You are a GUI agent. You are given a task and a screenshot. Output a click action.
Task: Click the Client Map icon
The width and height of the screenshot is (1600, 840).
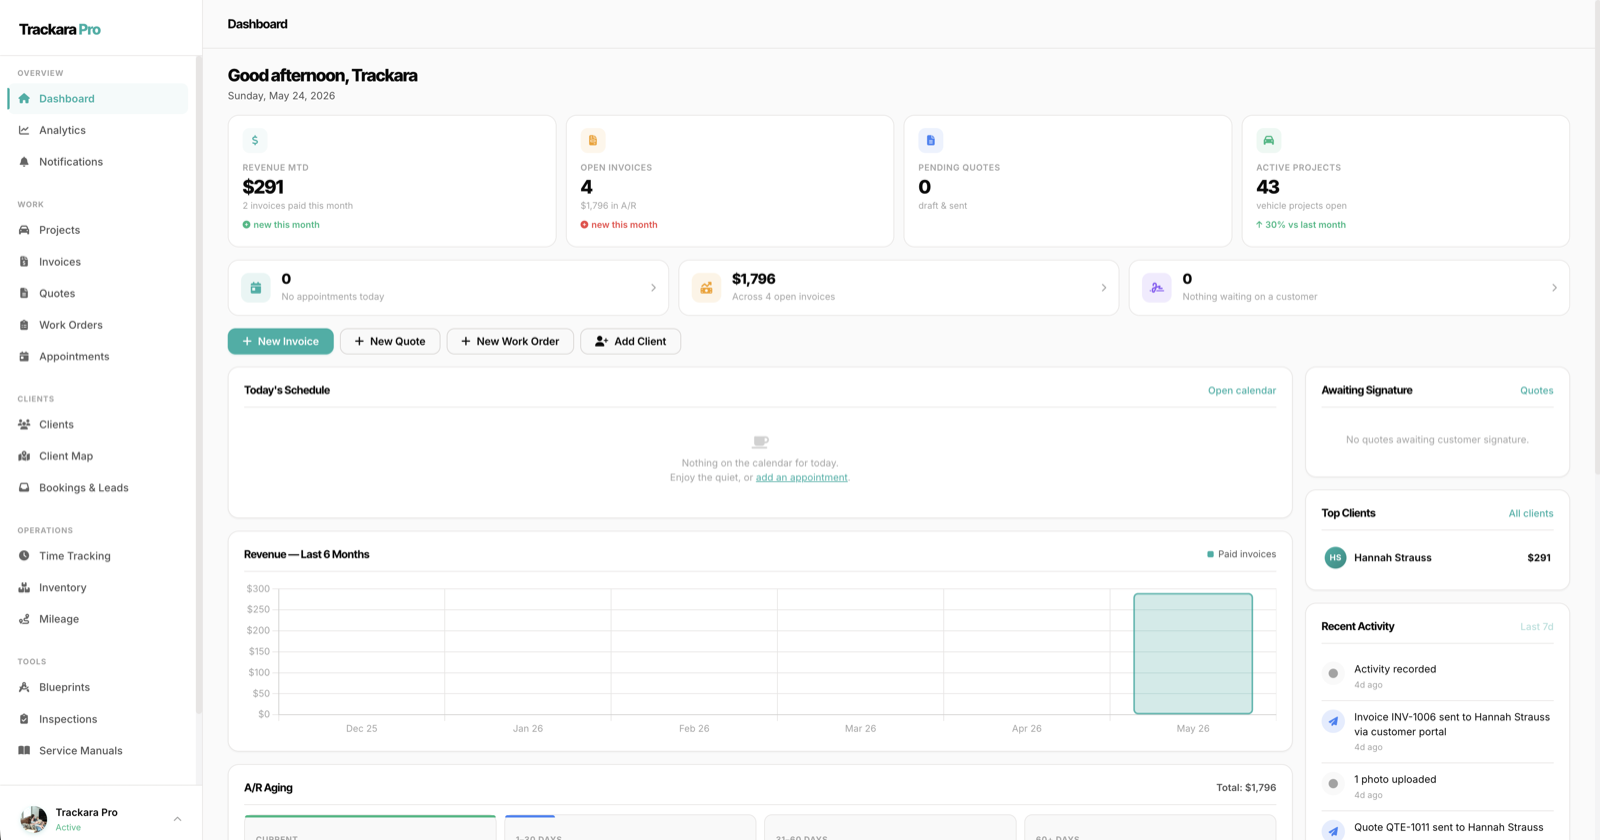(24, 456)
